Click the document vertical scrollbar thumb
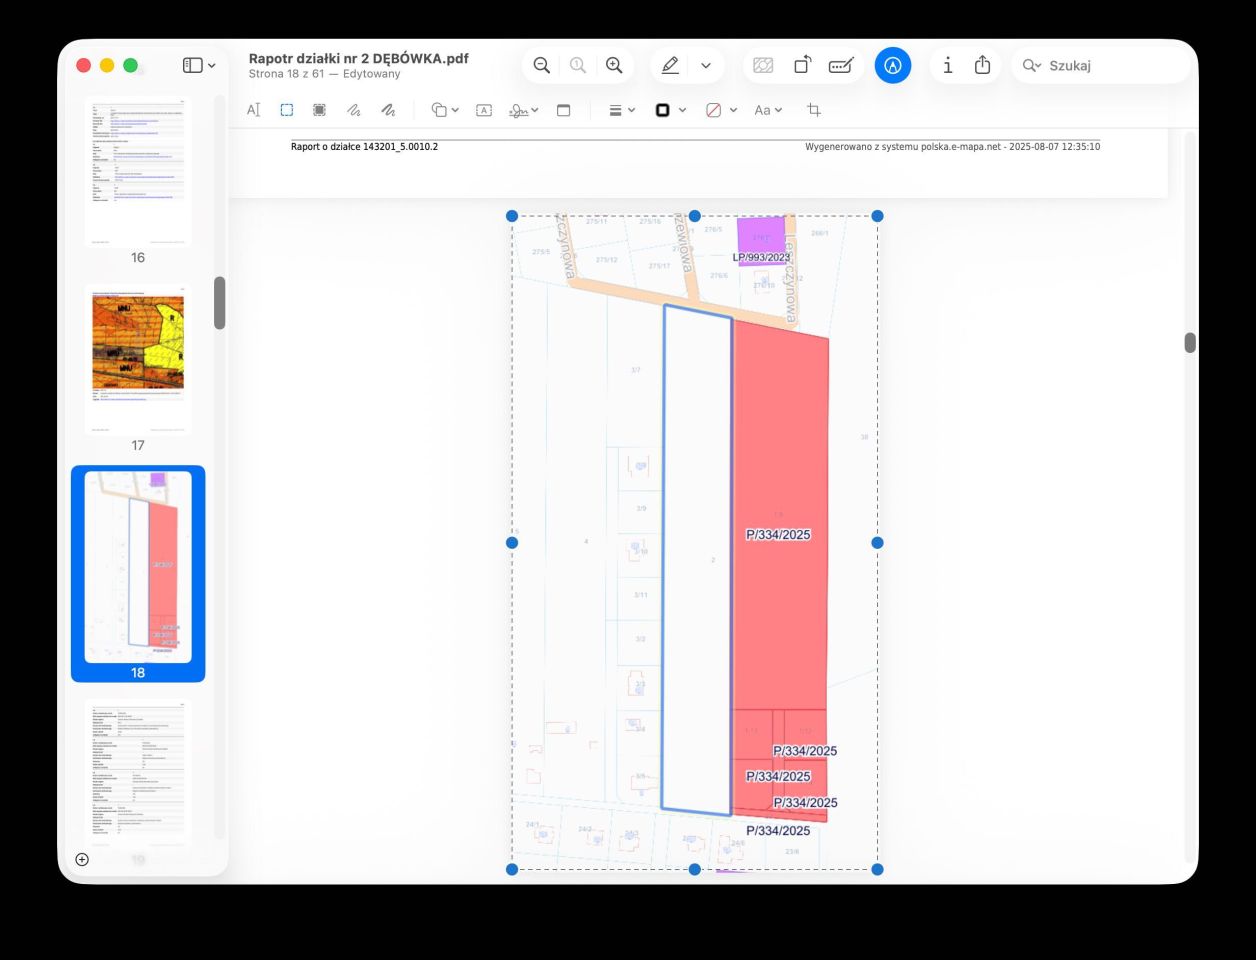The height and width of the screenshot is (960, 1256). [x=1190, y=343]
